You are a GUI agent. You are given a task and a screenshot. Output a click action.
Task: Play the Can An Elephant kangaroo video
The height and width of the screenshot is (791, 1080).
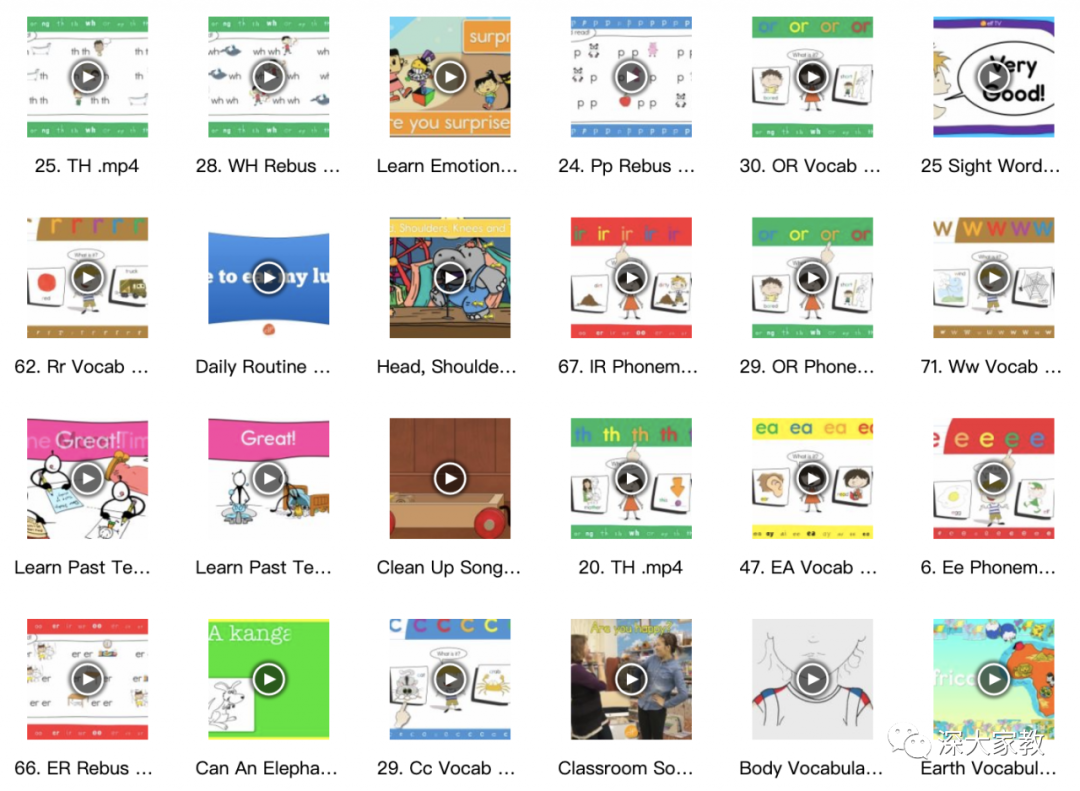(x=269, y=679)
